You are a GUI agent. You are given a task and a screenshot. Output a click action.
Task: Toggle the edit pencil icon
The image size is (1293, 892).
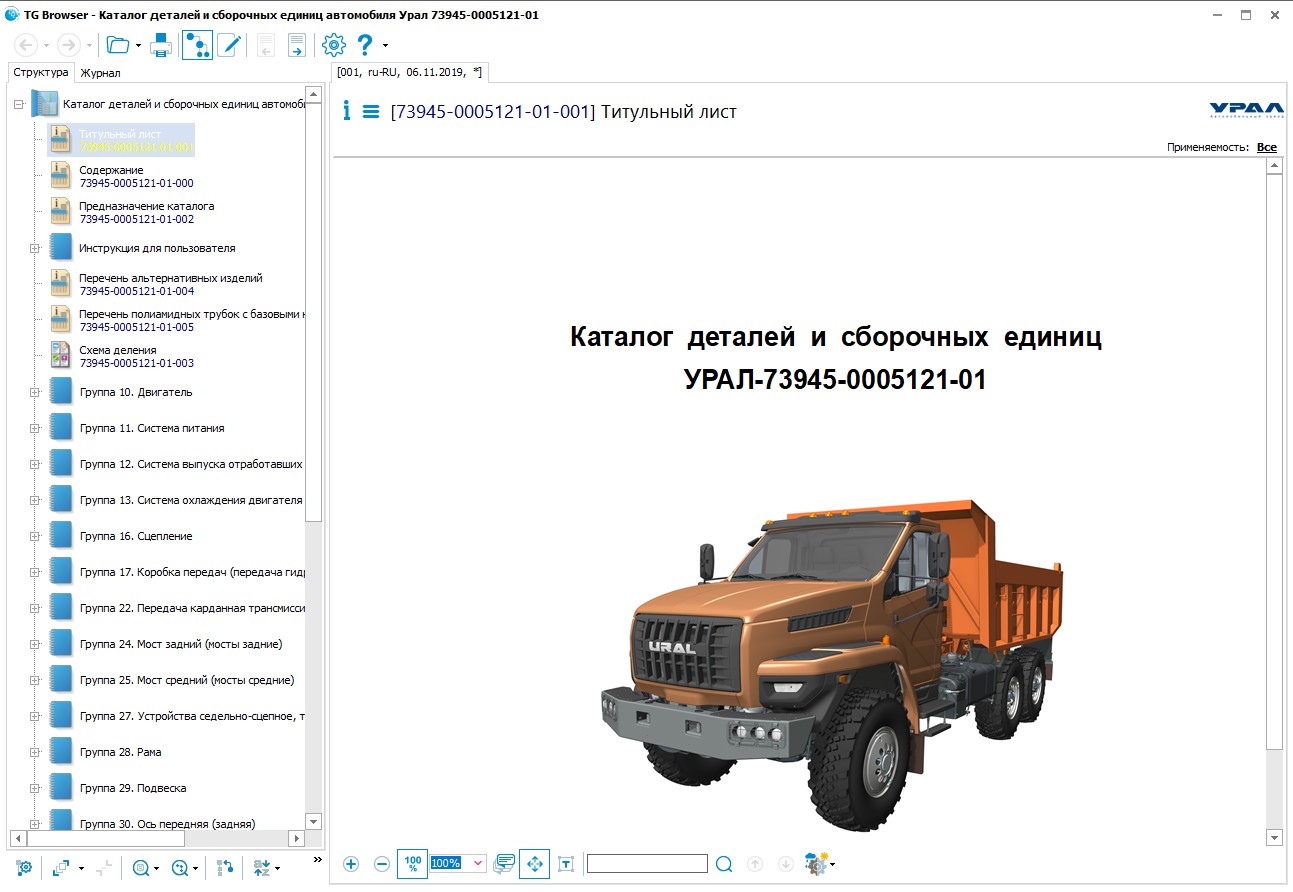(229, 45)
